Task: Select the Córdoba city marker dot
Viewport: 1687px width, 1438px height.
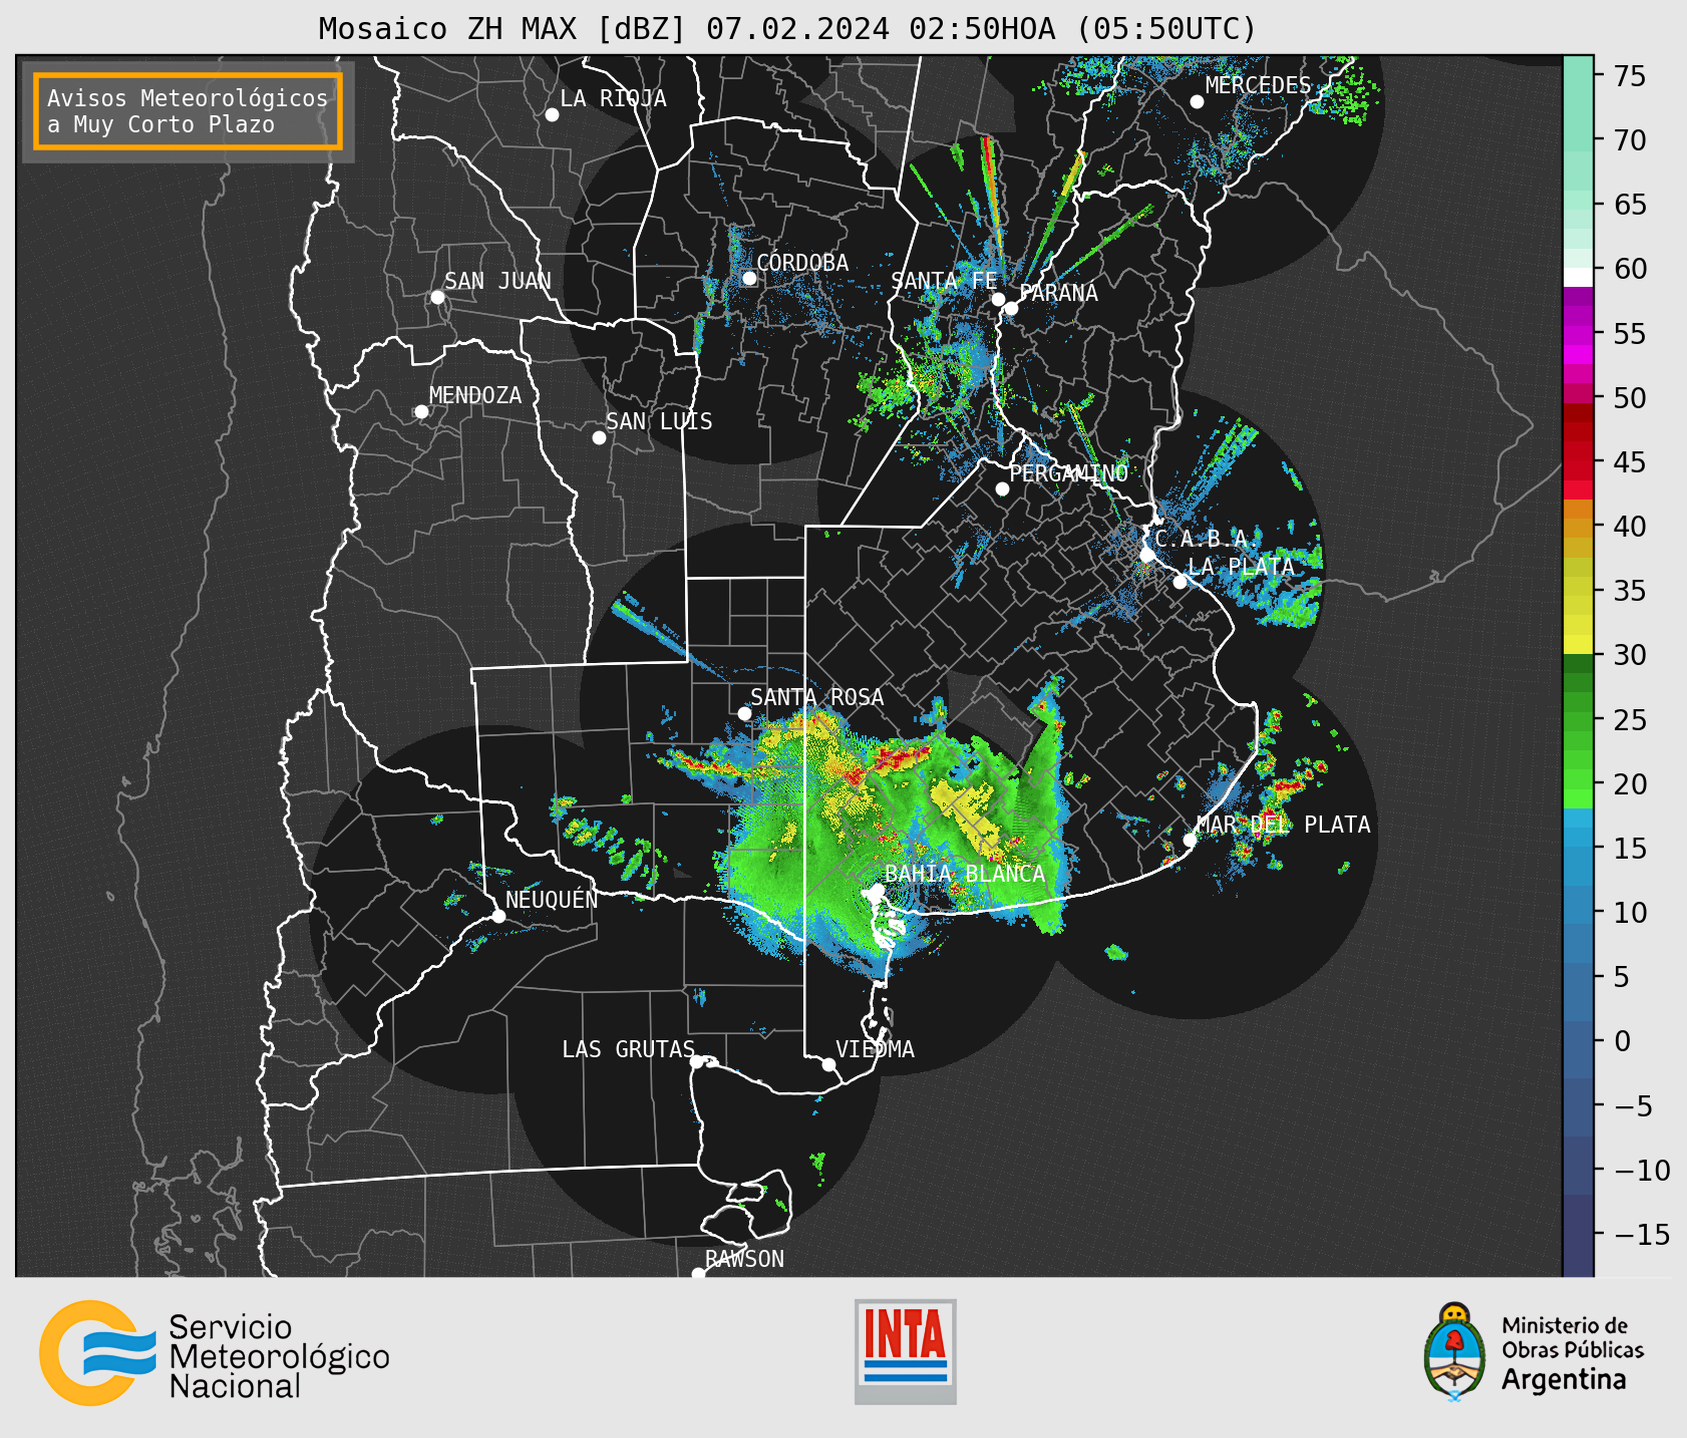Action: click(749, 278)
